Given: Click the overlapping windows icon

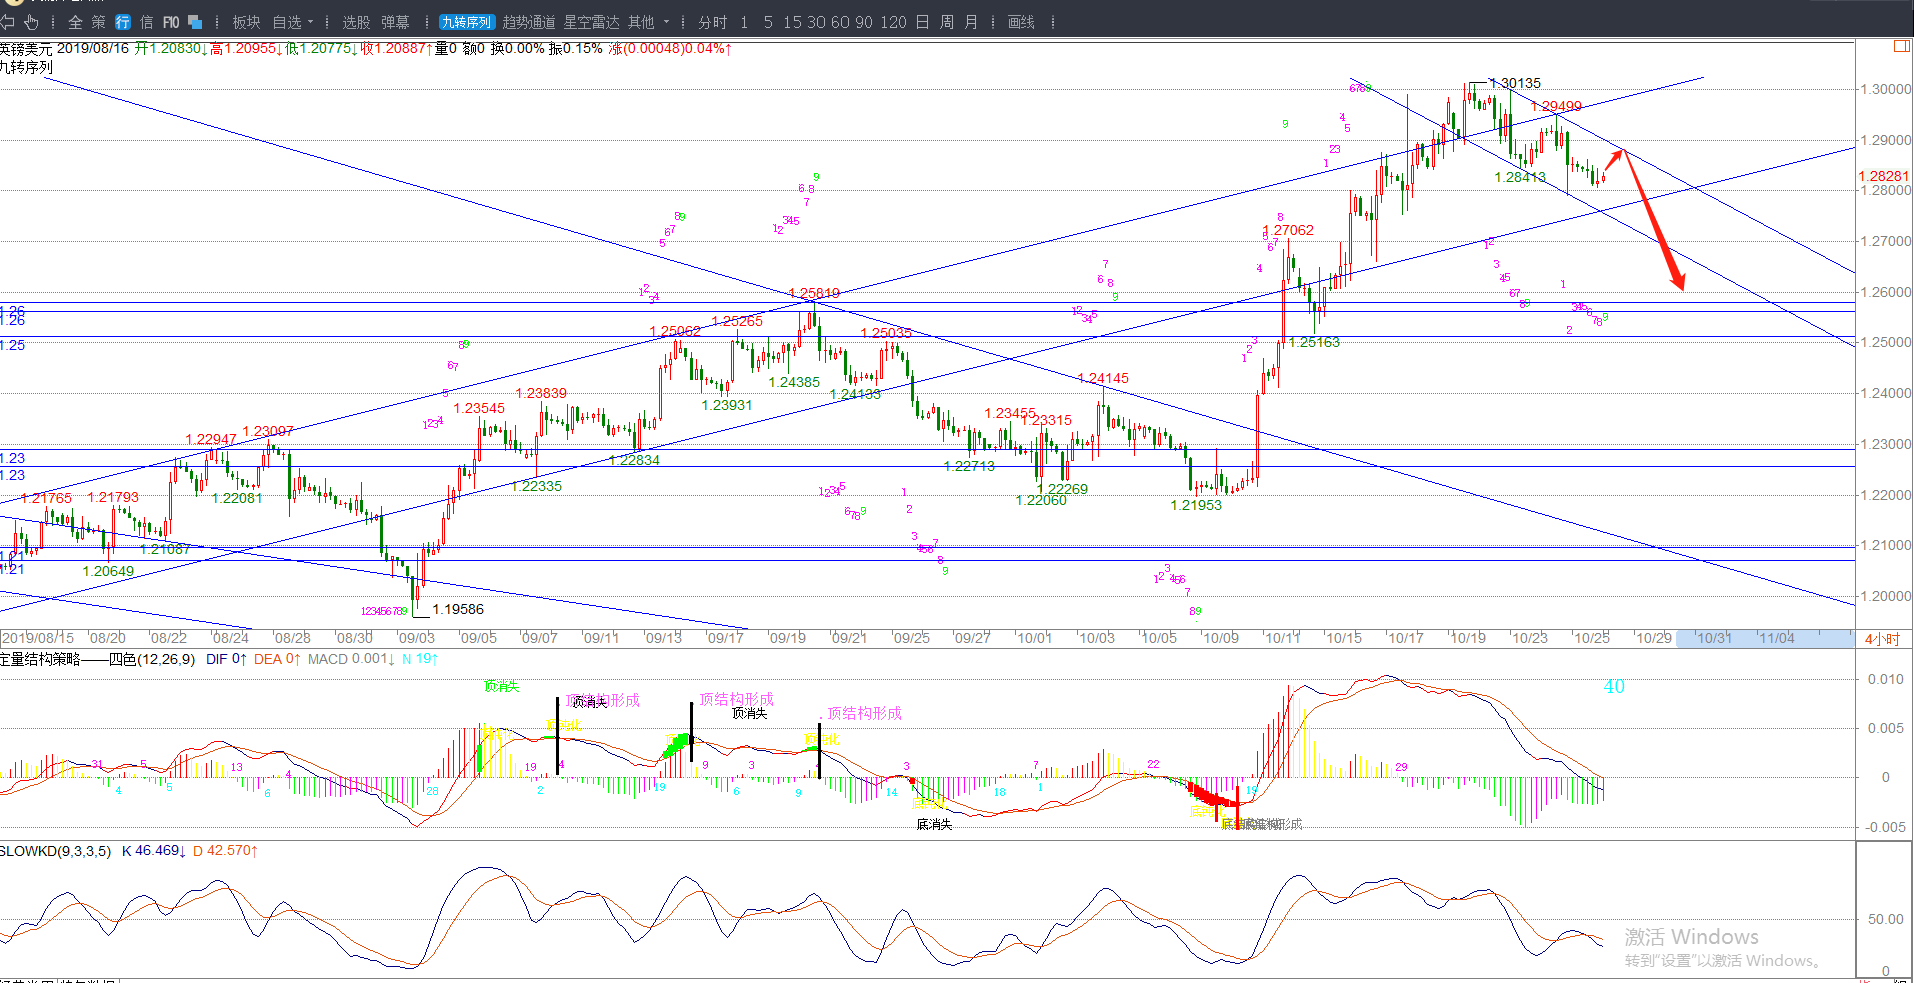Looking at the screenshot, I should pyautogui.click(x=195, y=22).
